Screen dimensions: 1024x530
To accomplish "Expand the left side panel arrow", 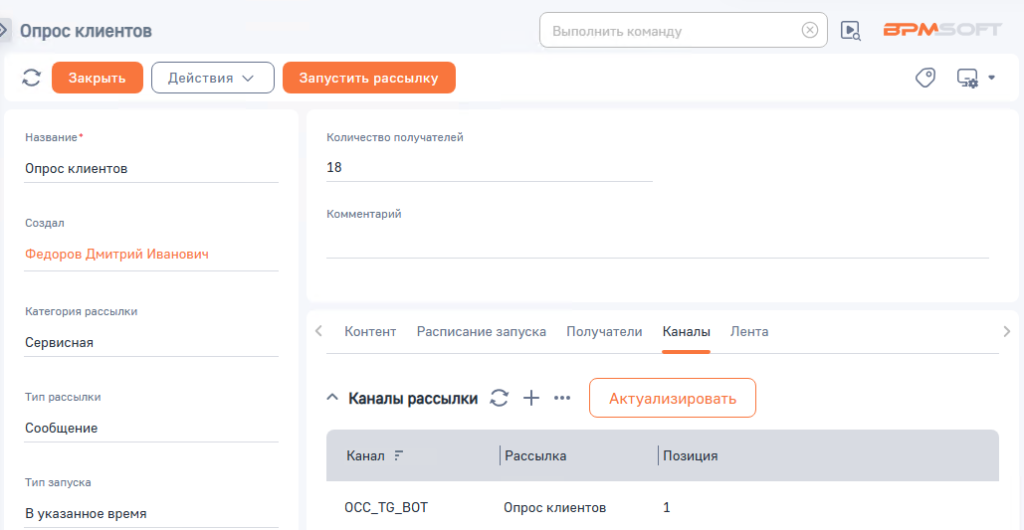I will pyautogui.click(x=4, y=30).
